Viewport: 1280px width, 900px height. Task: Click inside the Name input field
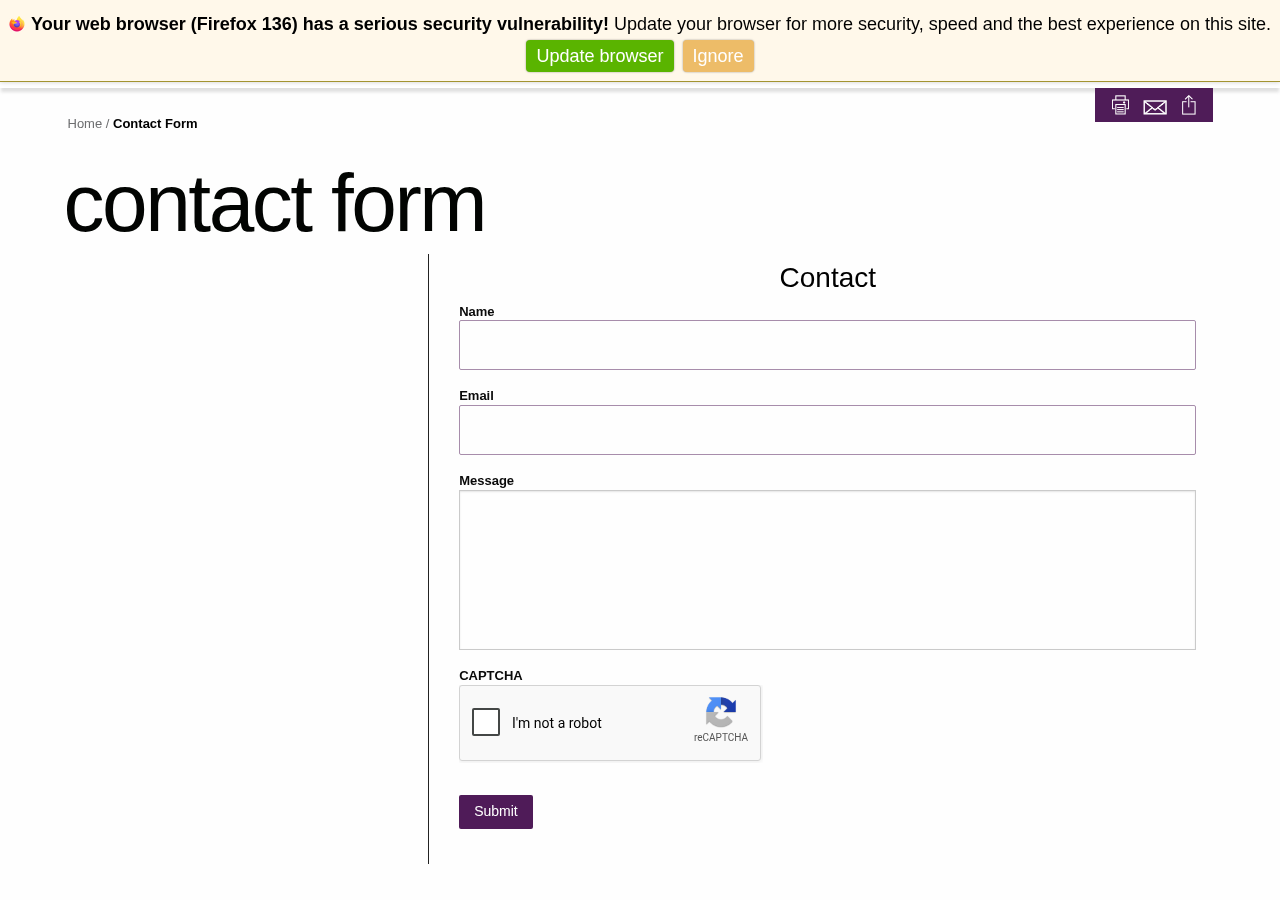coord(827,344)
